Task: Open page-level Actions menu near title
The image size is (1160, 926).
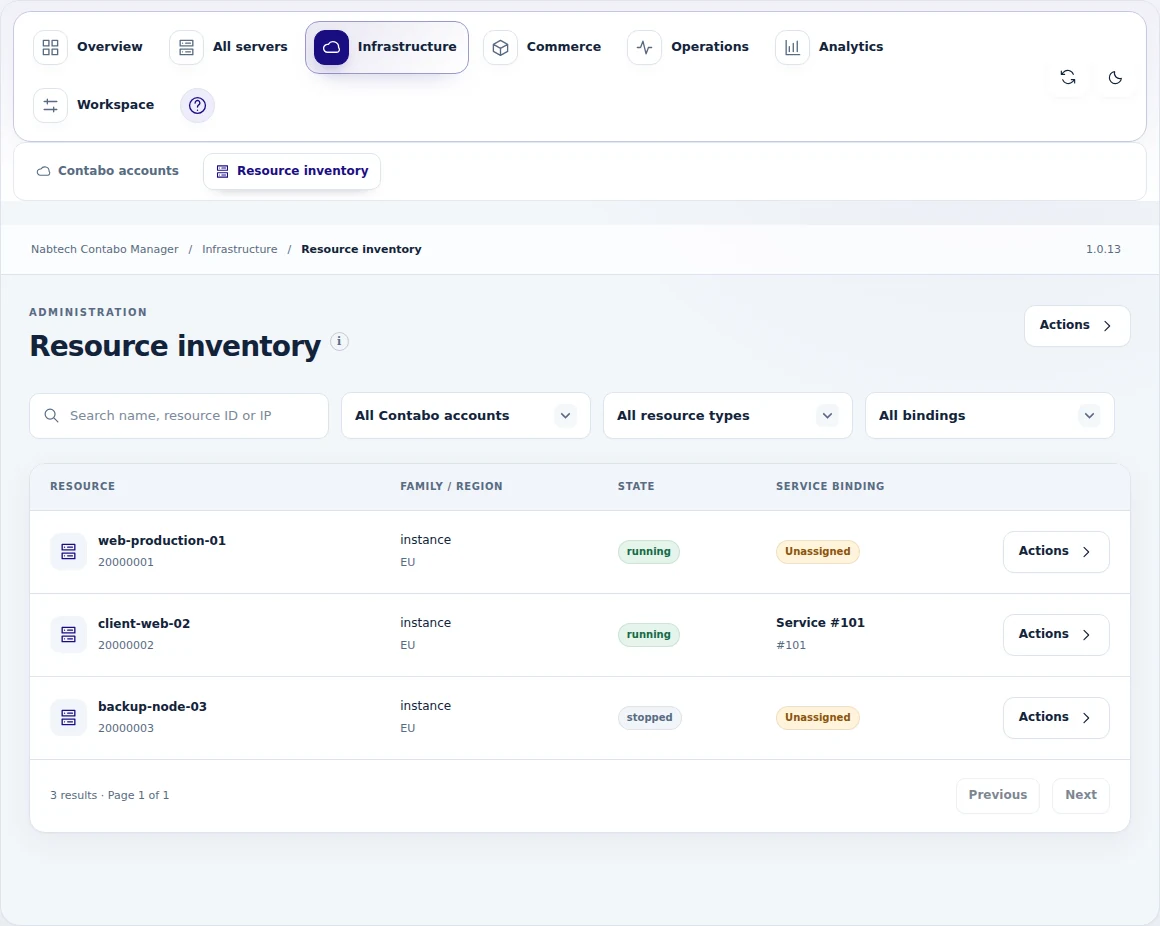Action: click(x=1077, y=325)
